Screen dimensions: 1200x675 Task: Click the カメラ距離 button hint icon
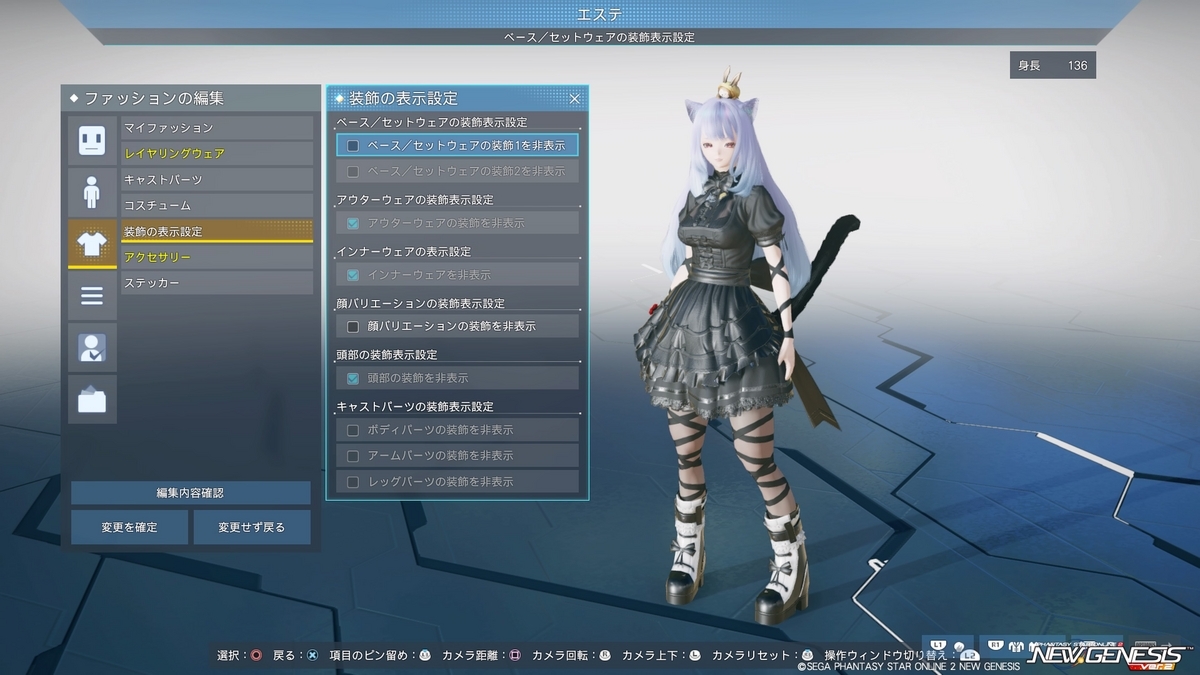pyautogui.click(x=515, y=656)
